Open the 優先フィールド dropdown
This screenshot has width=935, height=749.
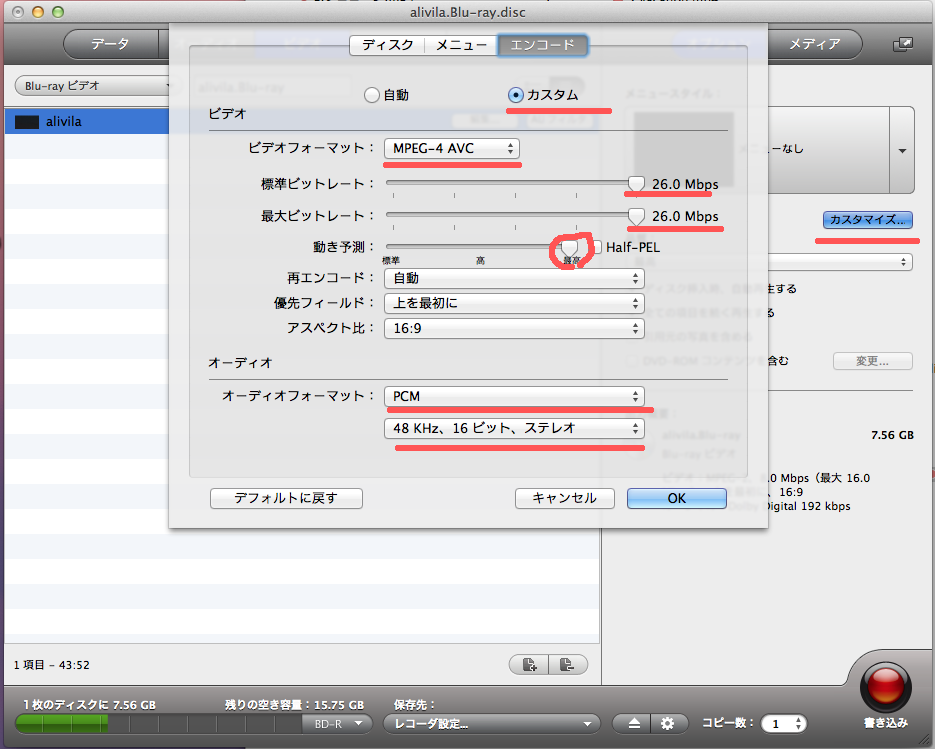click(x=514, y=303)
